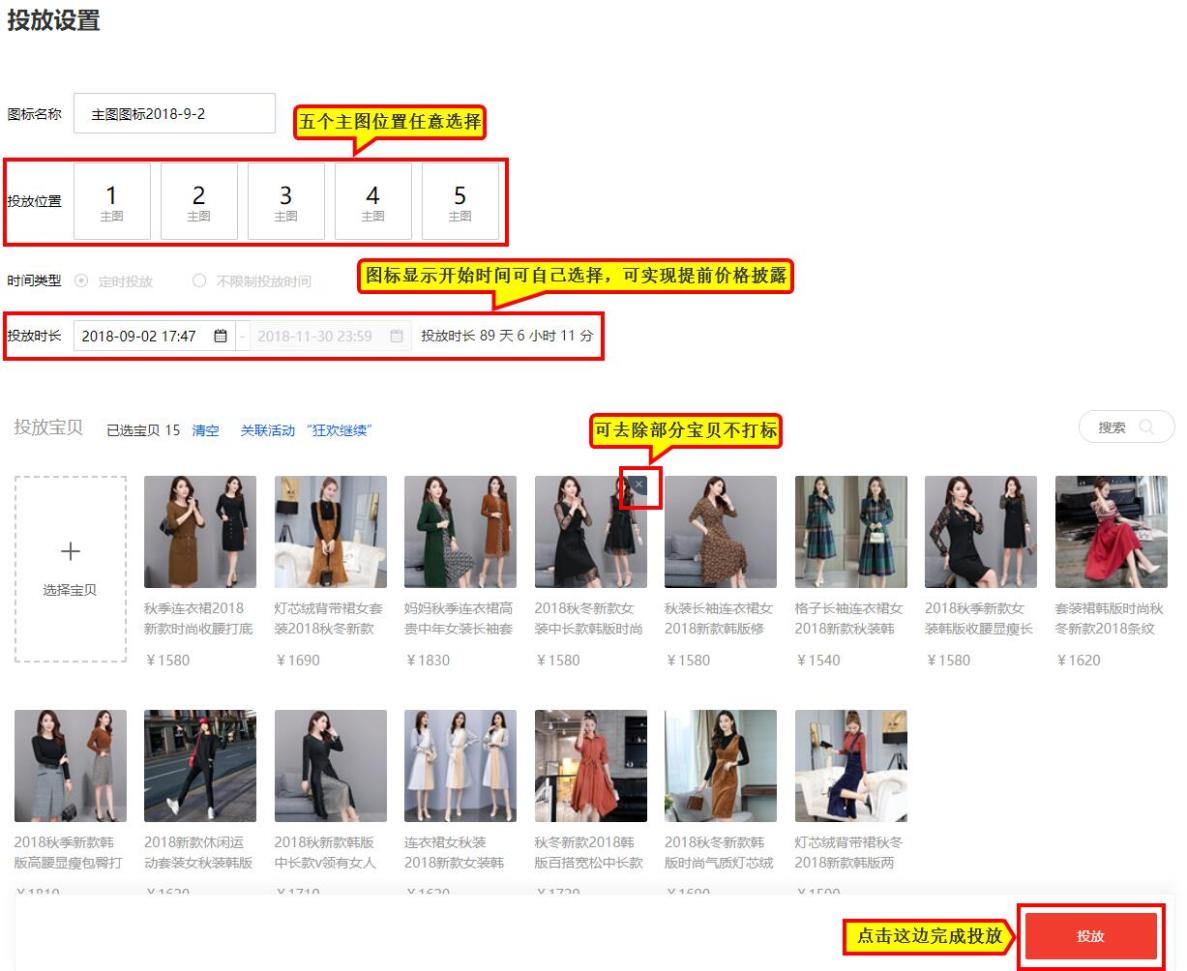Screen dimensions: 1187x971
Task: Select the 妈妈秋季连衣裙高贵 product thumbnail
Action: pyautogui.click(x=460, y=532)
